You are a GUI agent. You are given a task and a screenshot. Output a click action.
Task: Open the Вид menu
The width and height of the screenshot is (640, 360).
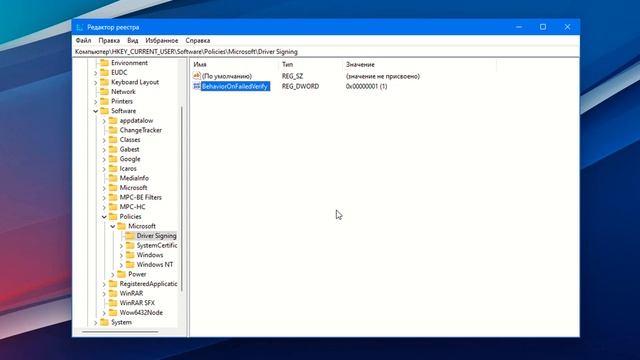133,40
